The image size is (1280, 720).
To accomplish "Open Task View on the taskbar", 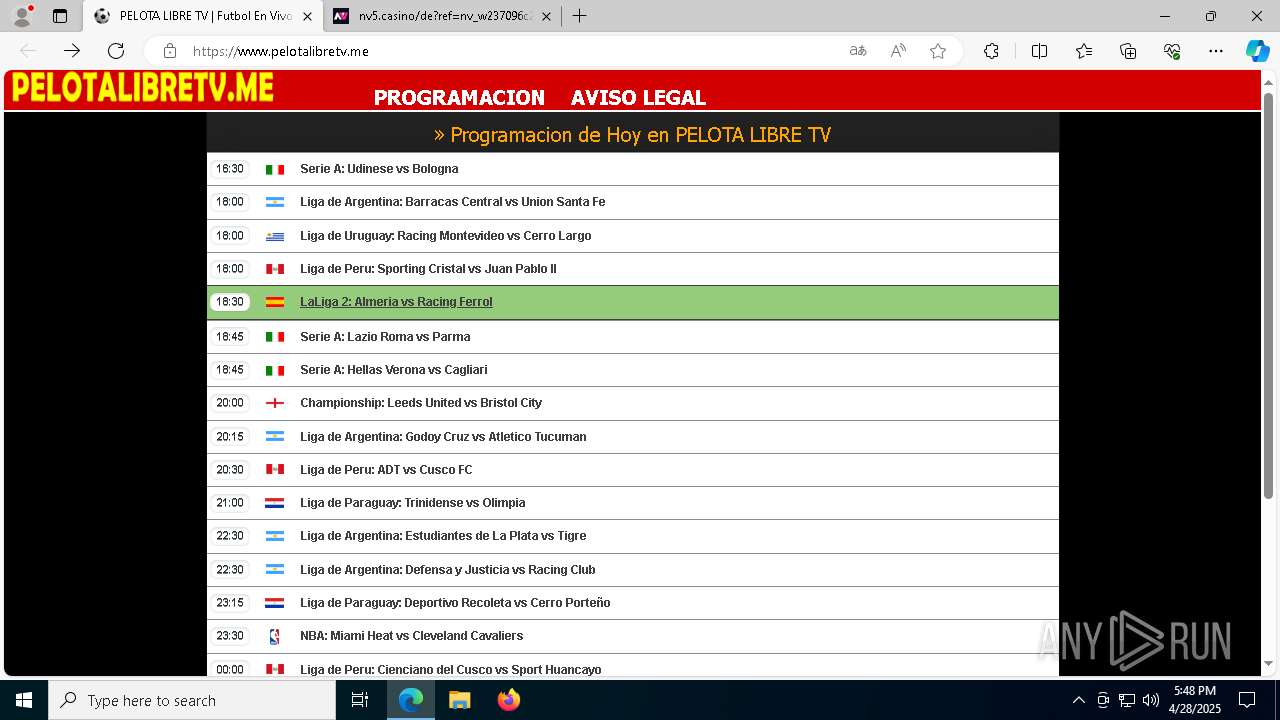I will [x=360, y=700].
